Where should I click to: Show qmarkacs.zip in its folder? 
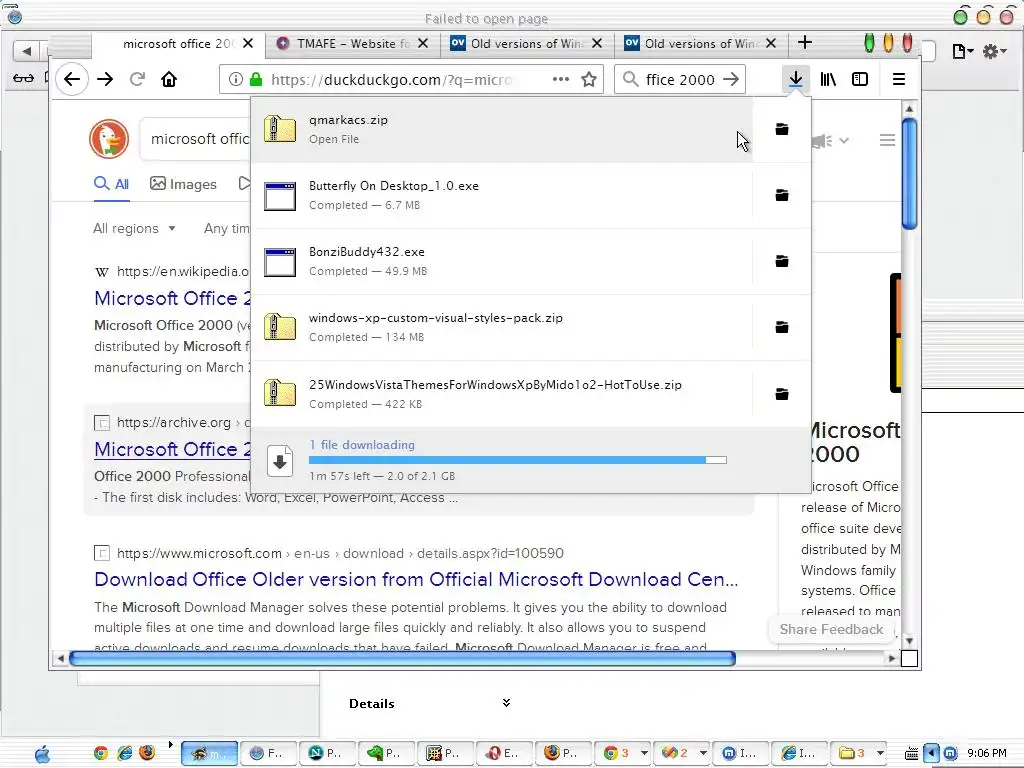[782, 129]
